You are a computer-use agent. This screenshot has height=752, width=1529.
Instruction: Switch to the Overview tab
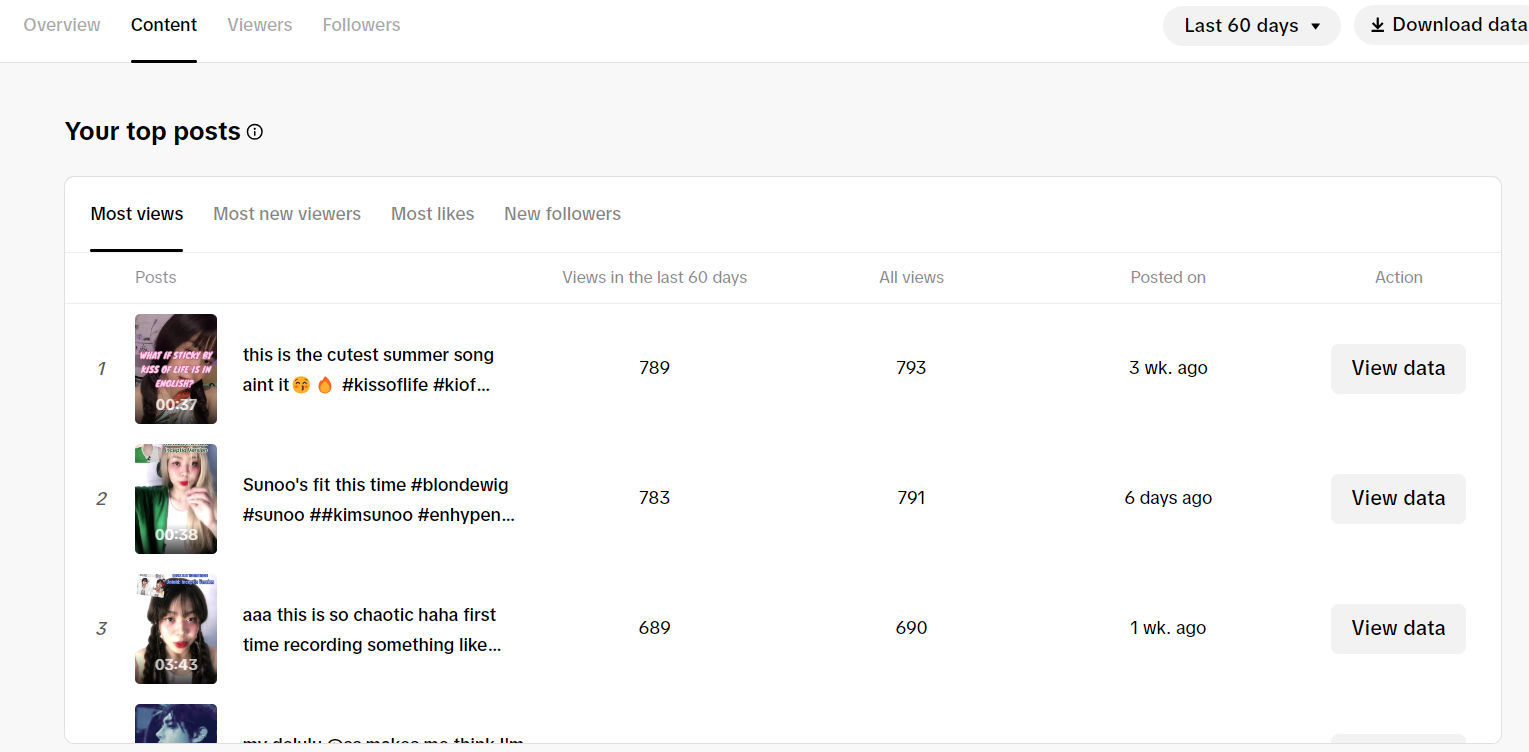coord(62,25)
